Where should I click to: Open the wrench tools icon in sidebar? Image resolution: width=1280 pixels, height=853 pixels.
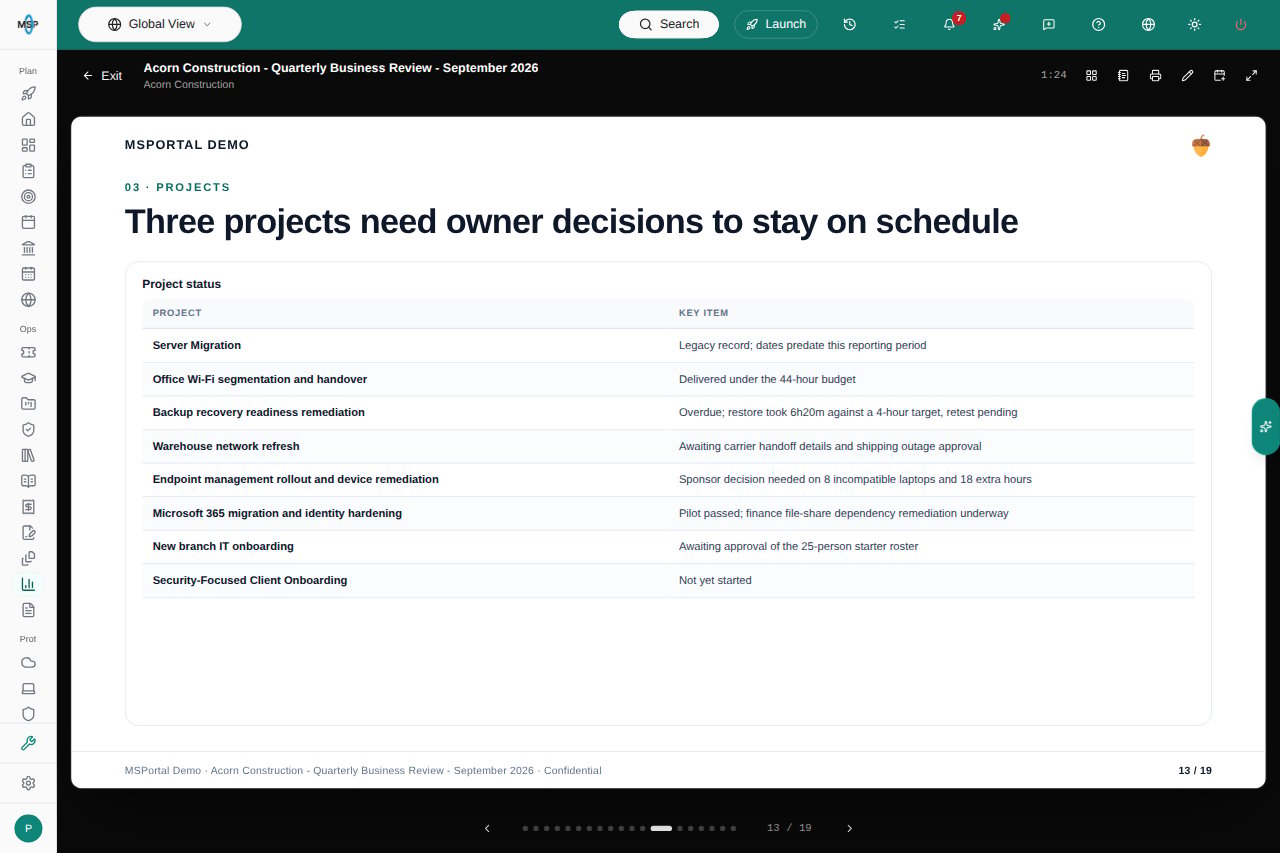(x=28, y=743)
